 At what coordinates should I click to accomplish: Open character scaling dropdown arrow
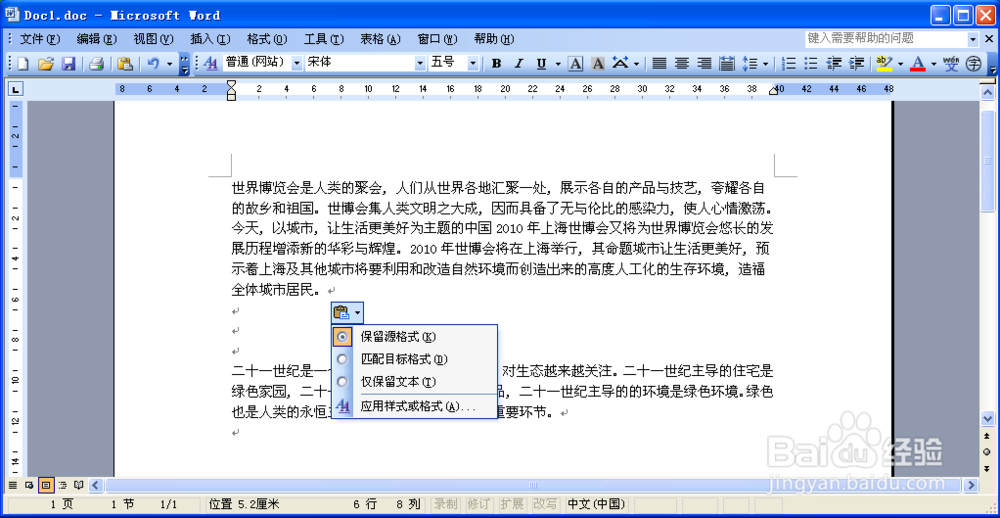point(636,63)
